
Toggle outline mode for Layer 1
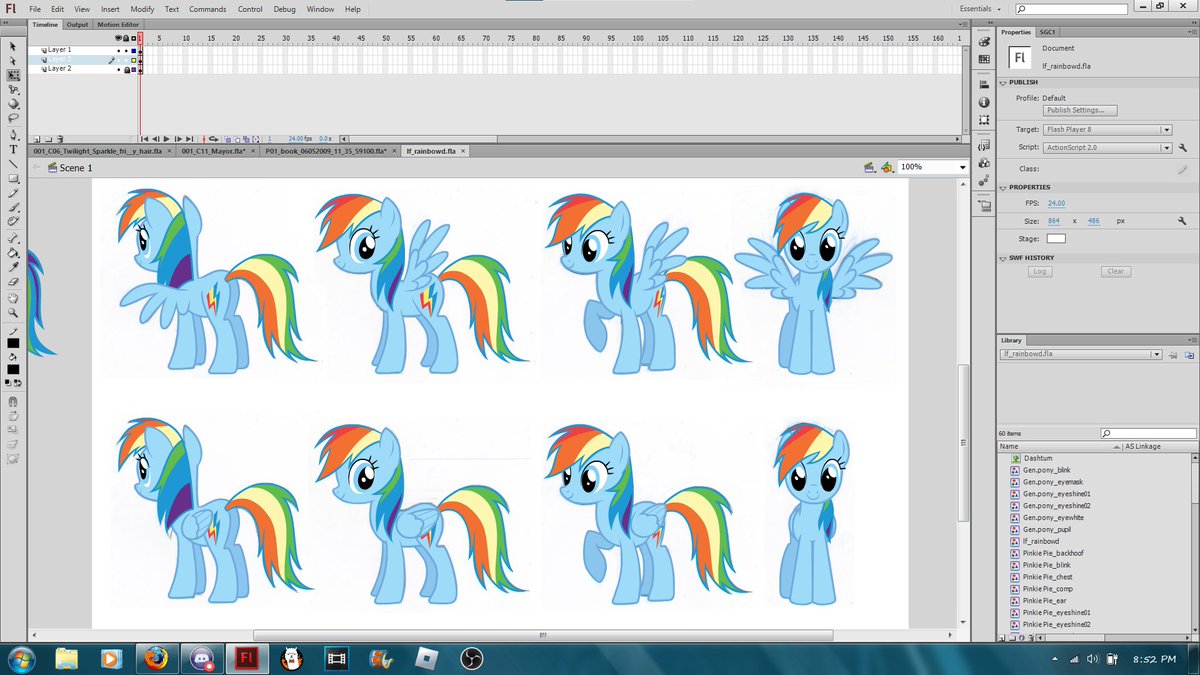coord(134,50)
